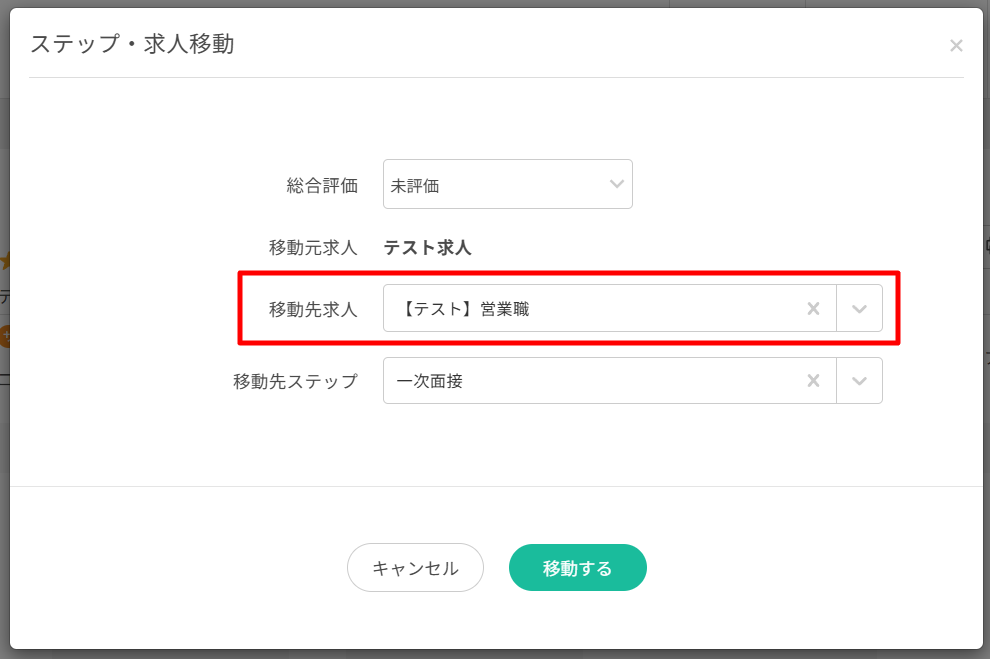This screenshot has width=990, height=659.
Task: Clear the 移動先ステップ selection
Action: pos(814,381)
